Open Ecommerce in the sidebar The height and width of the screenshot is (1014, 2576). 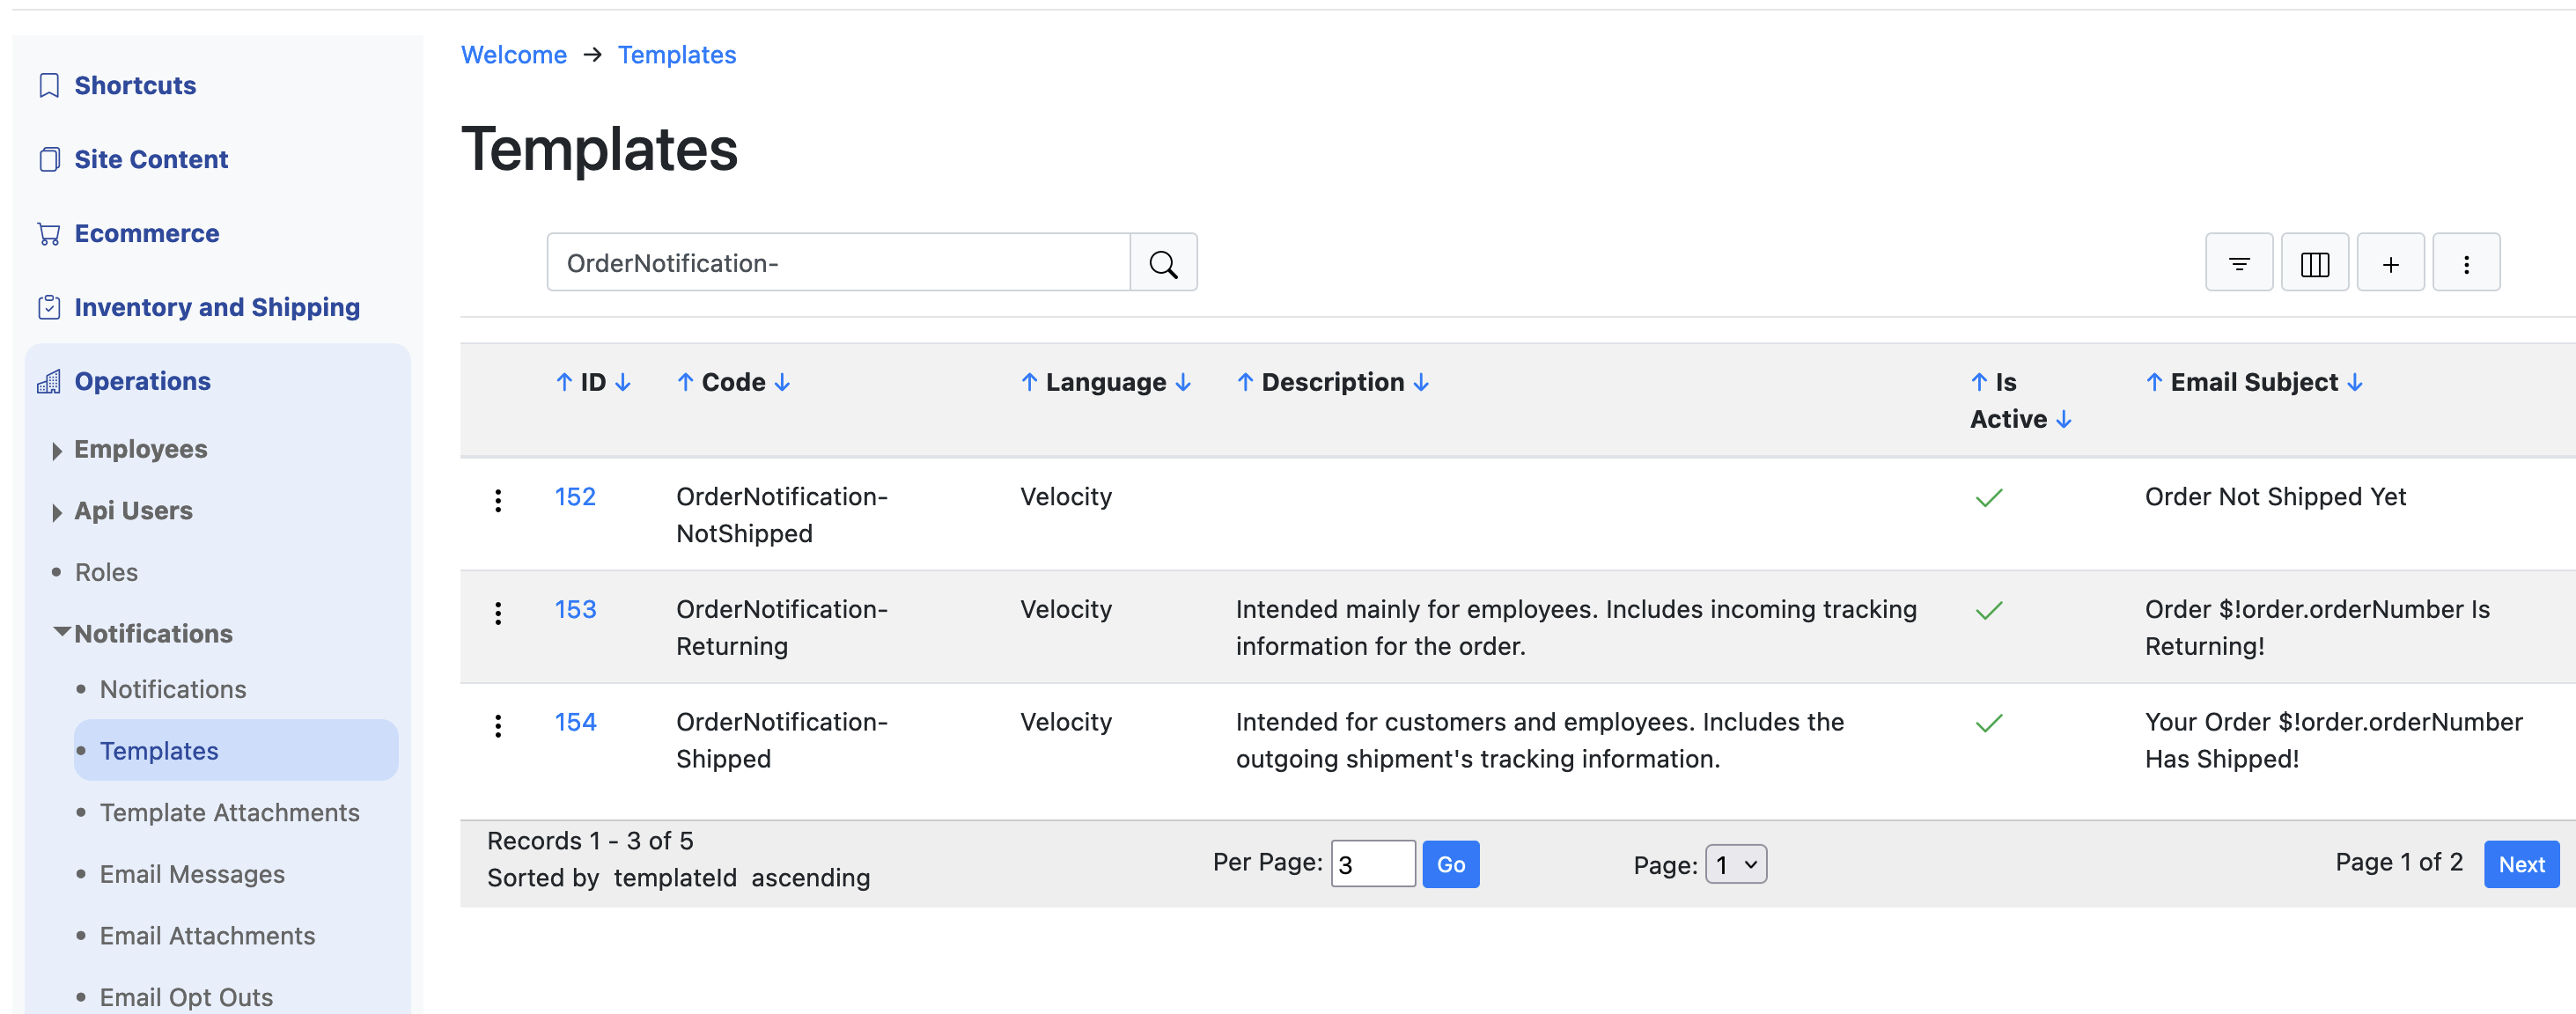click(x=147, y=233)
